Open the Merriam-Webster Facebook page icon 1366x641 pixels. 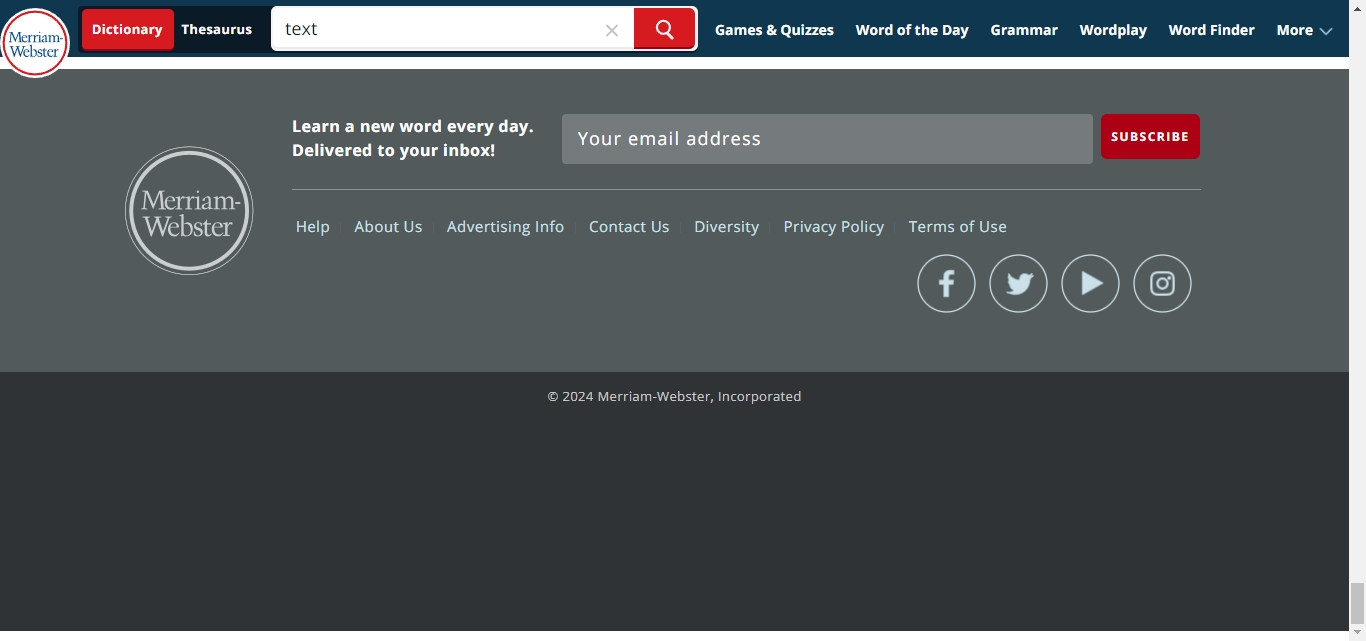point(946,284)
